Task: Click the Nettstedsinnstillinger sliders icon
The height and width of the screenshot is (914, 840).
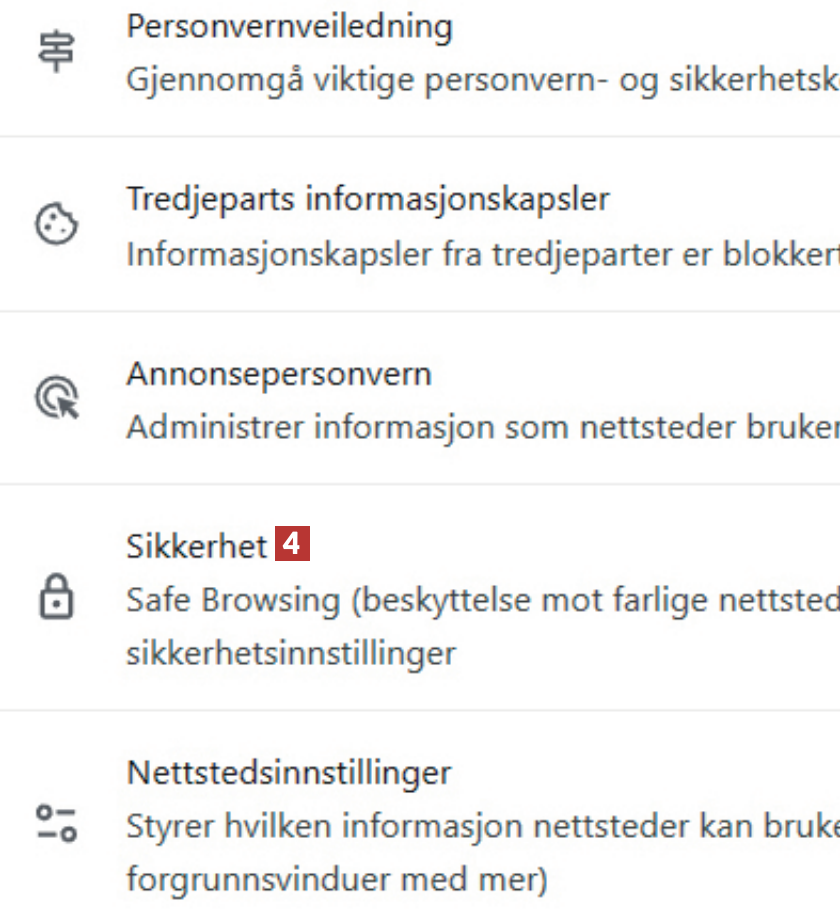Action: pyautogui.click(x=57, y=823)
